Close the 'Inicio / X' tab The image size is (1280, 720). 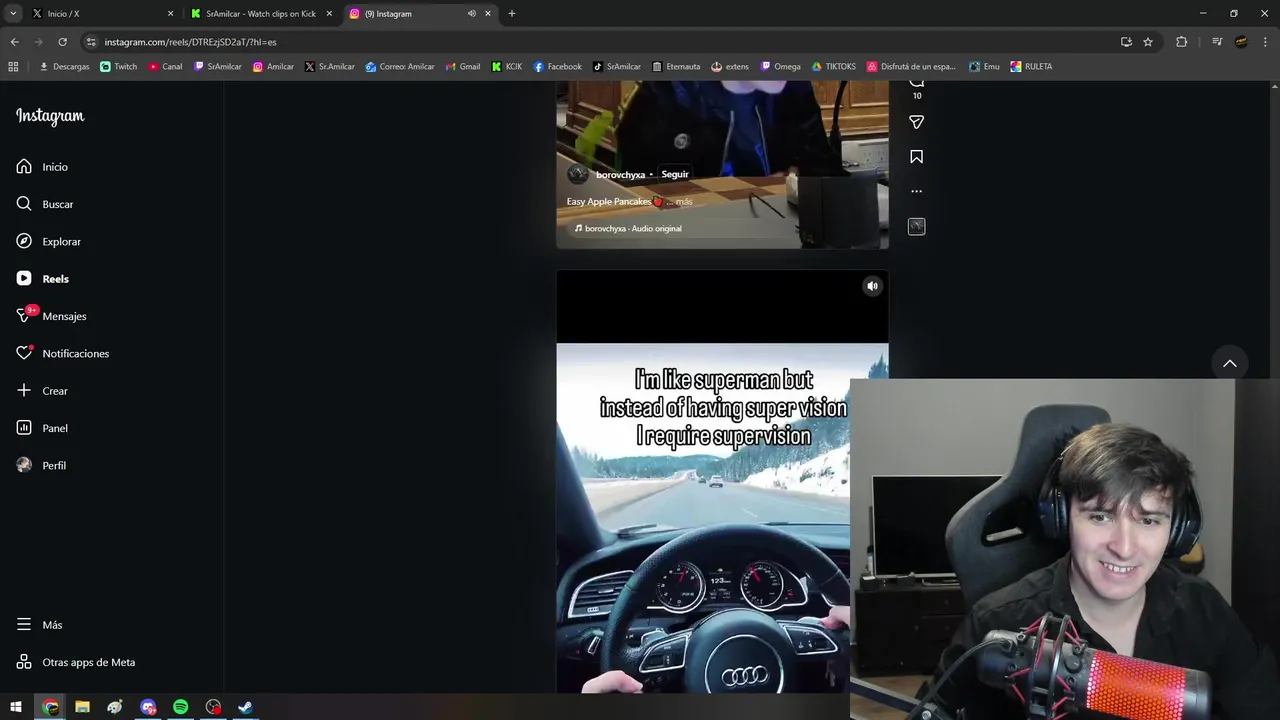pyautogui.click(x=170, y=14)
